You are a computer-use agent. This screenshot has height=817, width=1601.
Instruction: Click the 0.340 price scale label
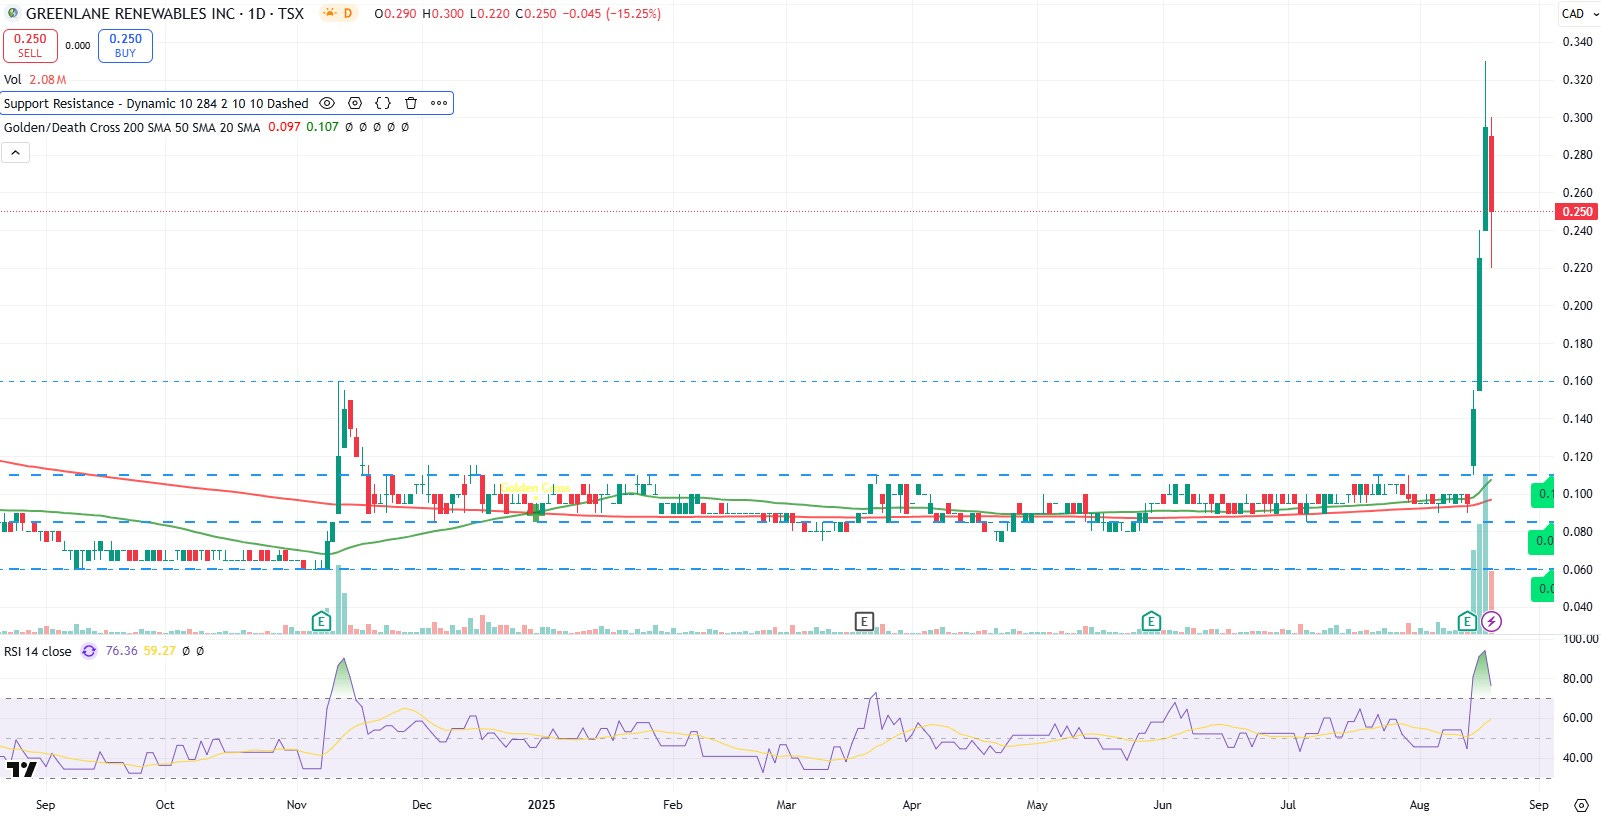[1577, 42]
